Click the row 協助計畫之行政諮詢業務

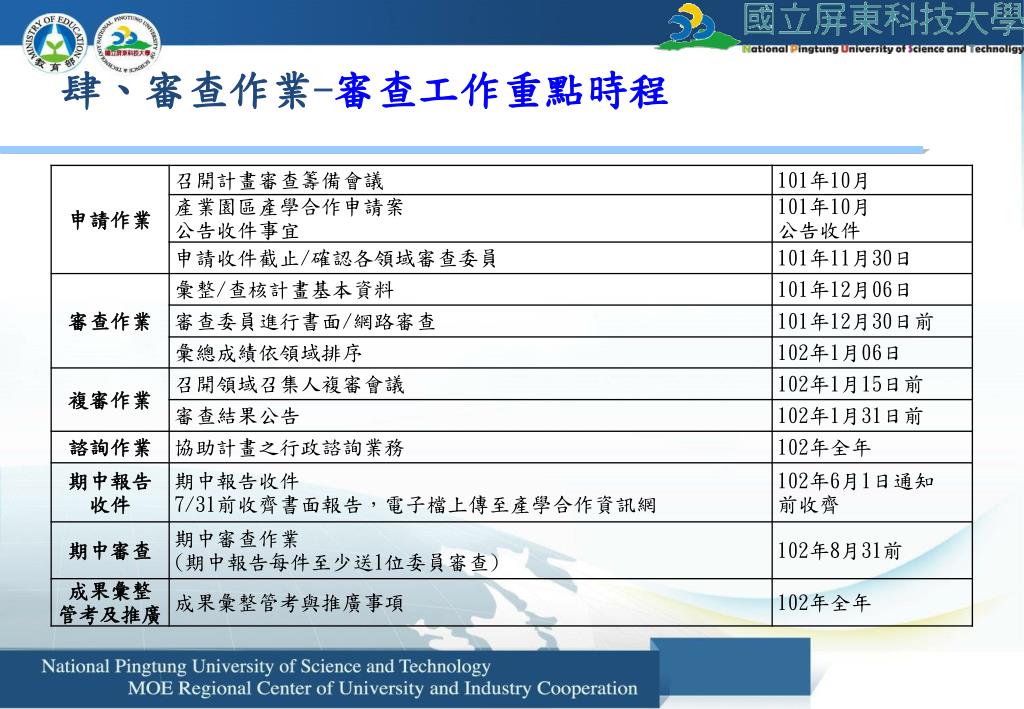[470, 447]
